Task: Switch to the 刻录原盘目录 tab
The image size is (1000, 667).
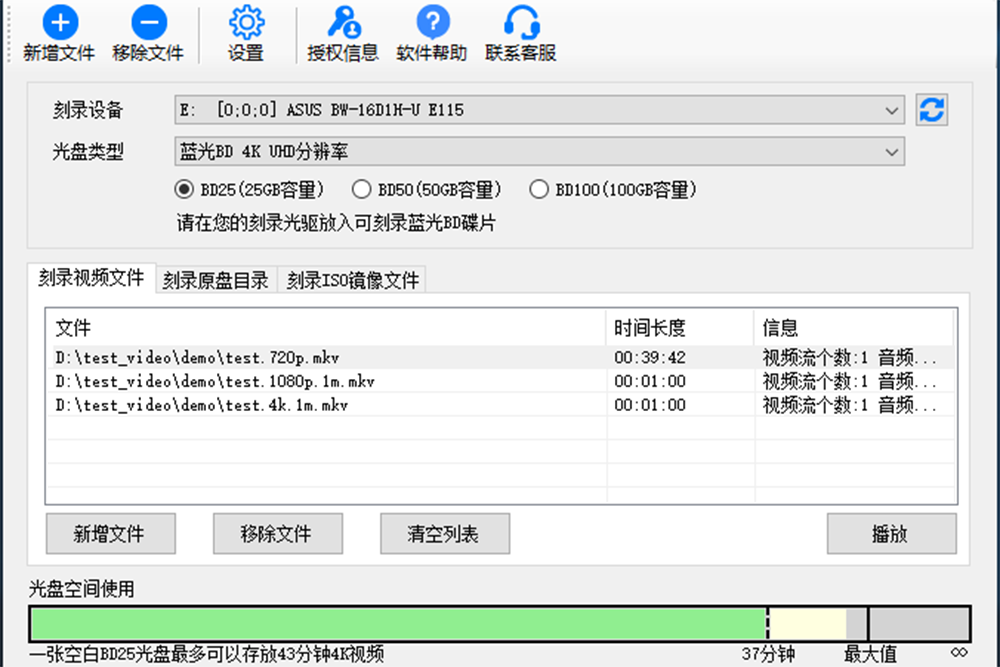Action: click(x=216, y=281)
